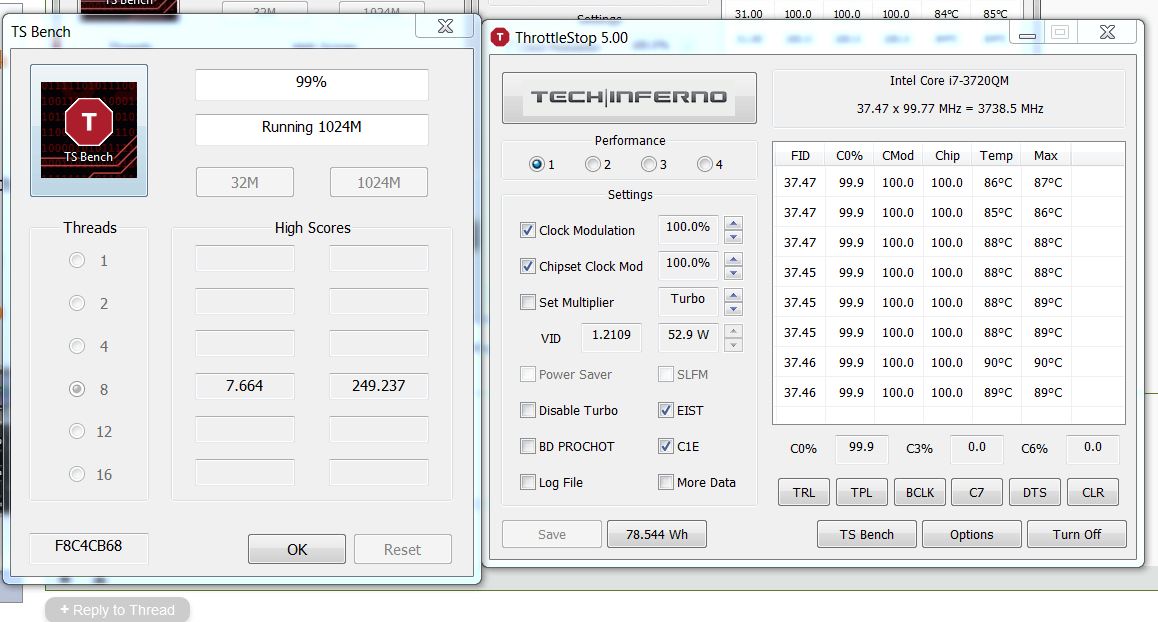Open ThrottleStop Options
Image resolution: width=1158 pixels, height=622 pixels.
[972, 534]
